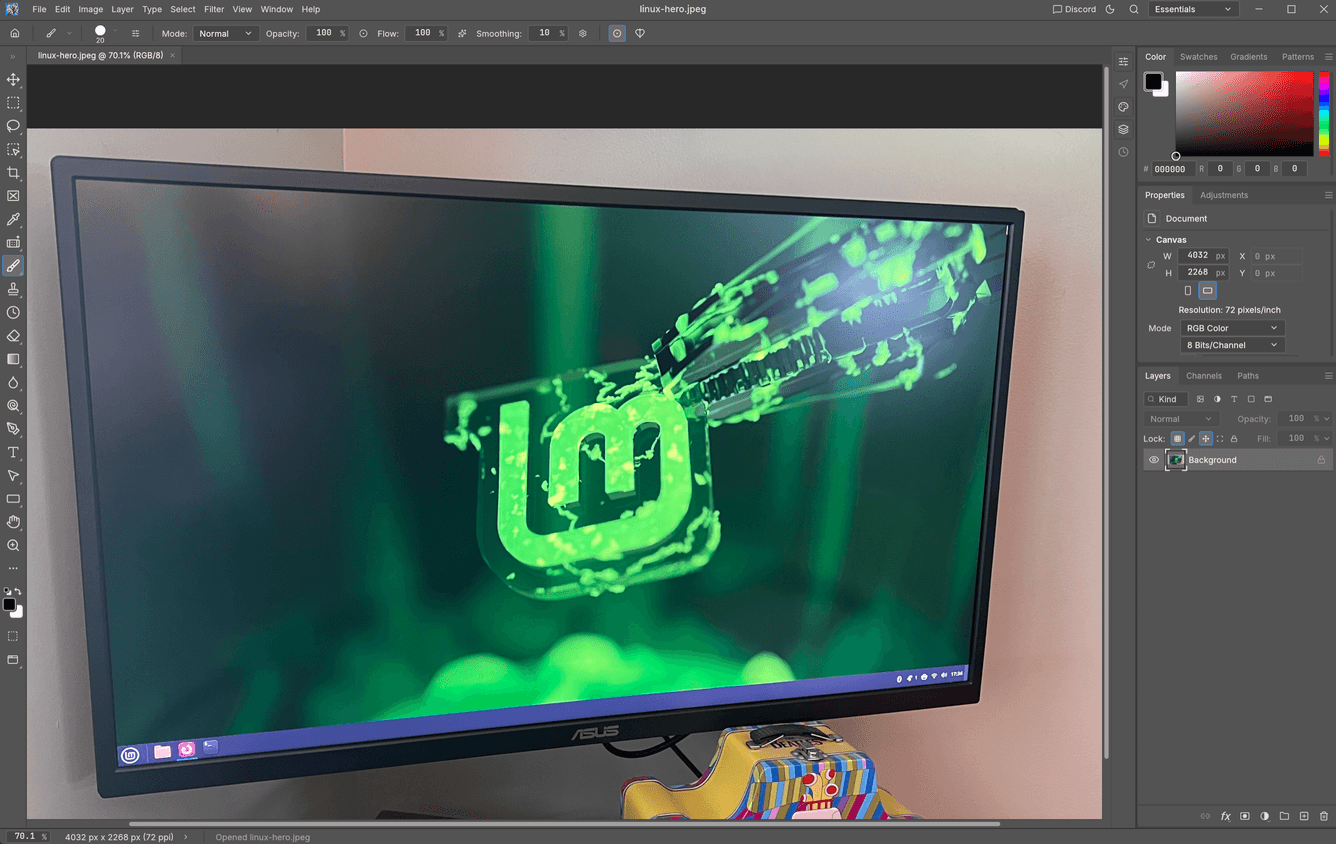This screenshot has height=844, width=1336.
Task: Add a layer style with fx icon
Action: tap(1225, 816)
